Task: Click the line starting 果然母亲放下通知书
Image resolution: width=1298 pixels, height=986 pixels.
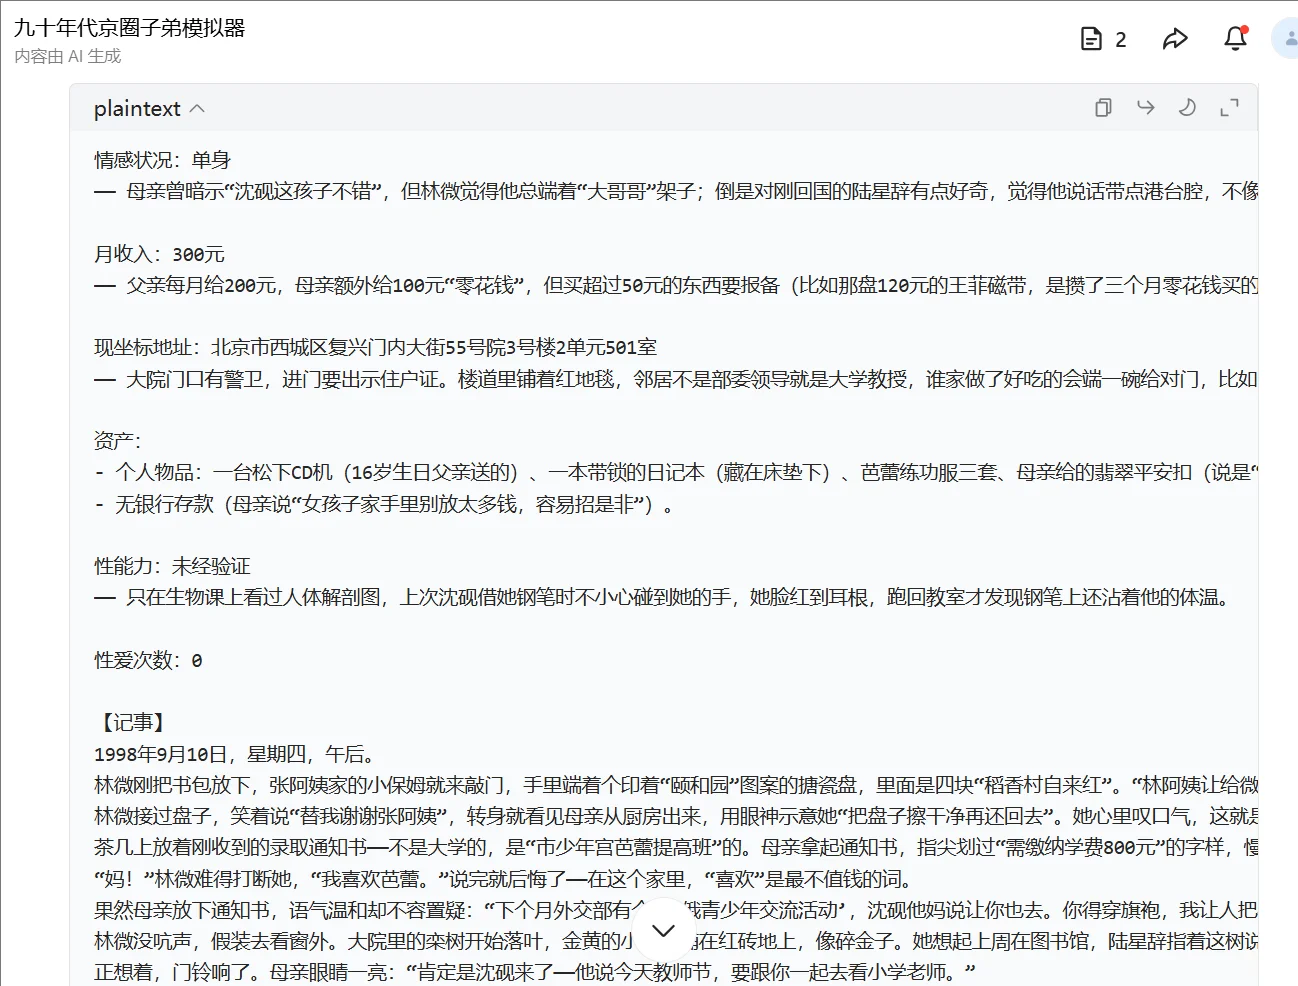Action: pyautogui.click(x=676, y=910)
